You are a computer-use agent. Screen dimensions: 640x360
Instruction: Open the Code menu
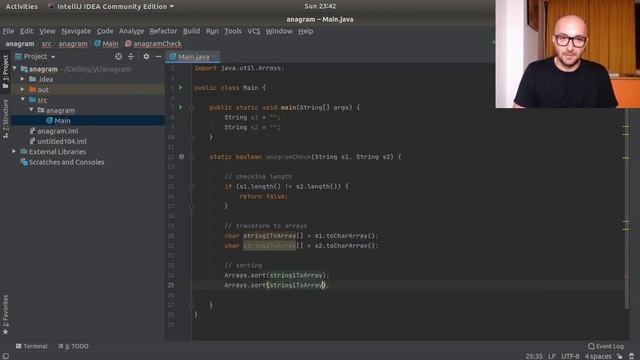tap(105, 31)
